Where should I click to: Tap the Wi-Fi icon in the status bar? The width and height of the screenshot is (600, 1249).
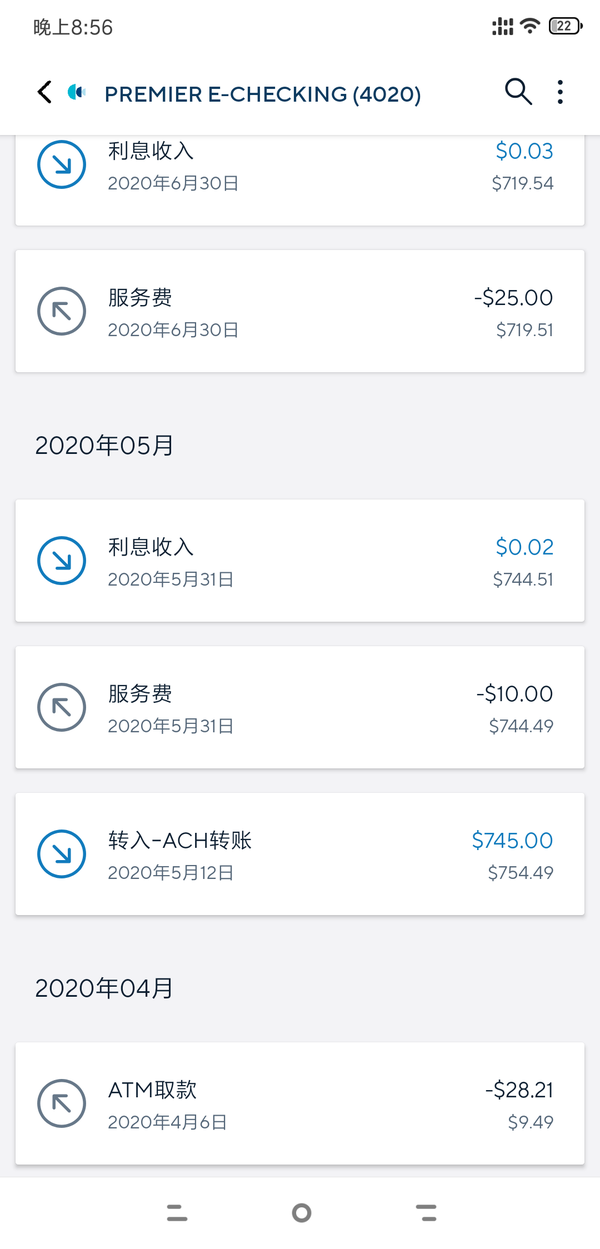coord(528,24)
